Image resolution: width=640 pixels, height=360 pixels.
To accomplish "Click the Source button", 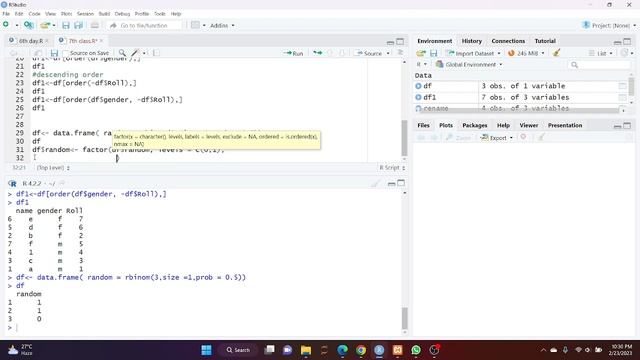I will 369,53.
